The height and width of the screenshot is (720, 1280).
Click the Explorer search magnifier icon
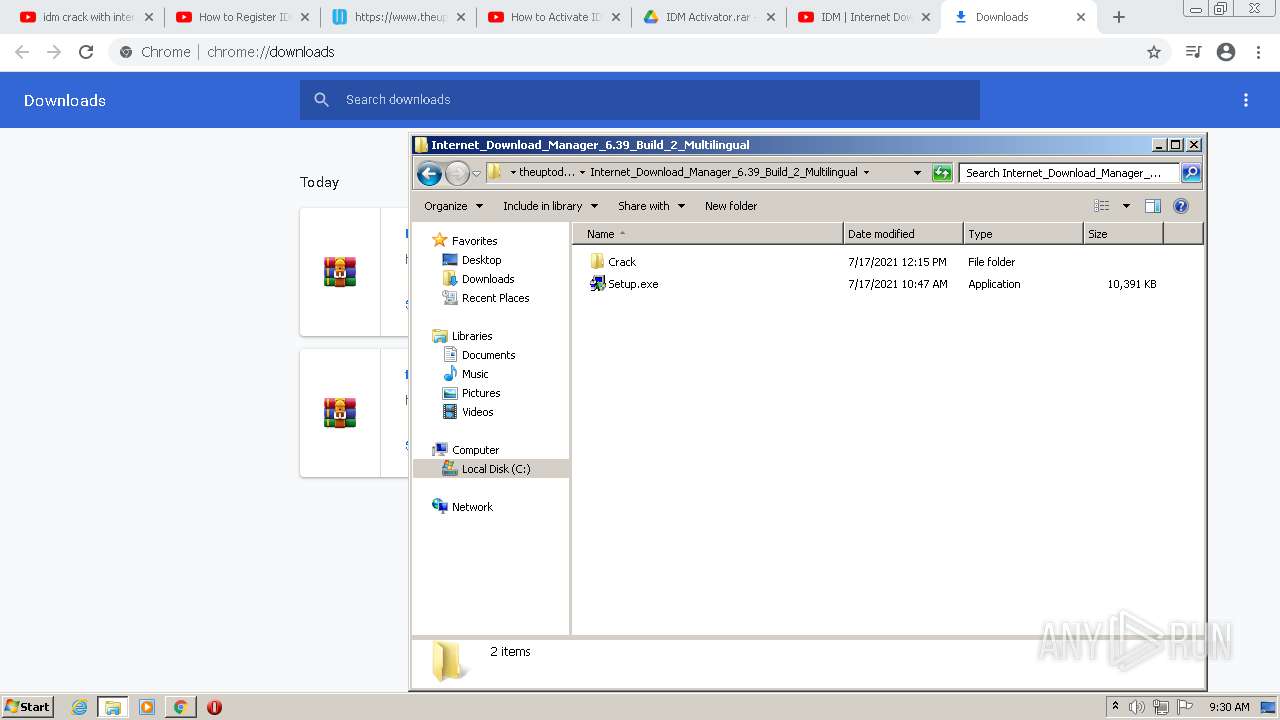[x=1191, y=173]
